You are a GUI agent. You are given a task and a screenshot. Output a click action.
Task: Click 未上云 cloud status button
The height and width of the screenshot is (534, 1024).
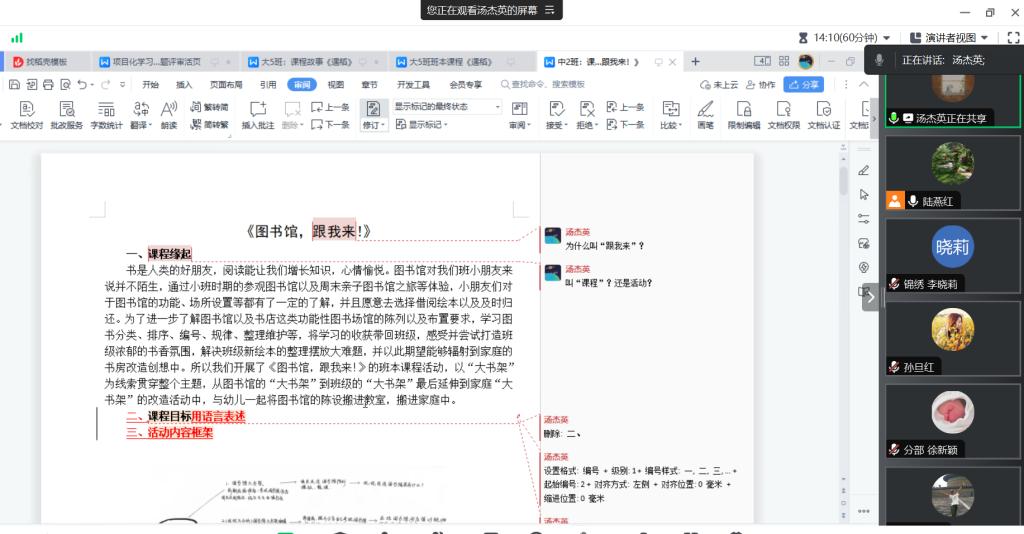pyautogui.click(x=719, y=84)
